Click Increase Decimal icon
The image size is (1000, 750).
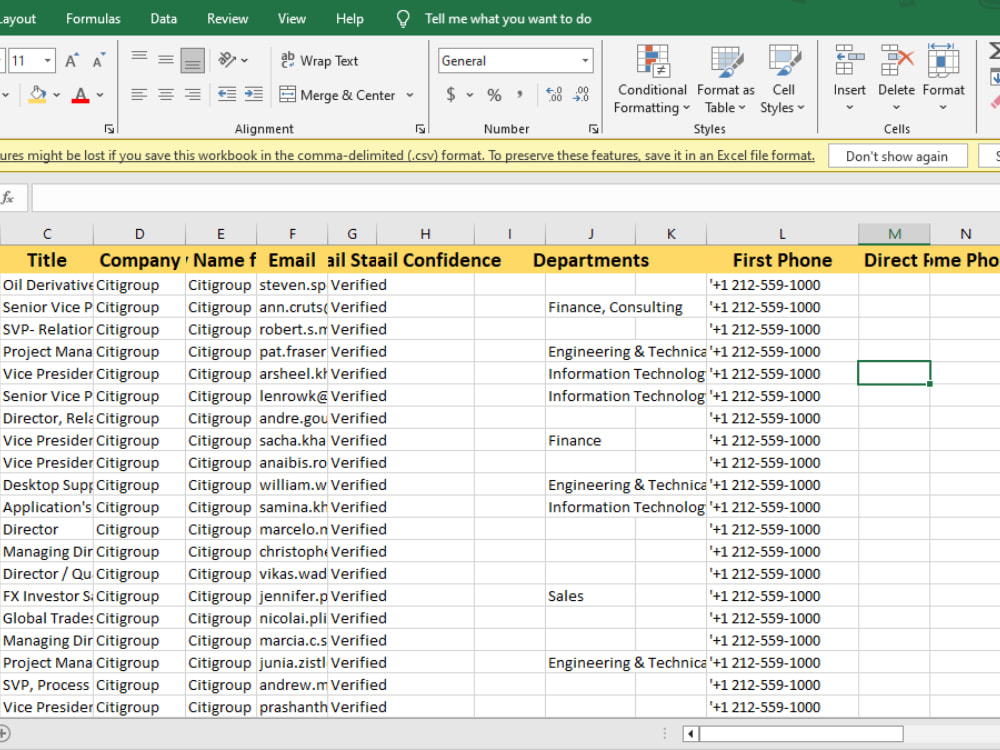[x=554, y=95]
